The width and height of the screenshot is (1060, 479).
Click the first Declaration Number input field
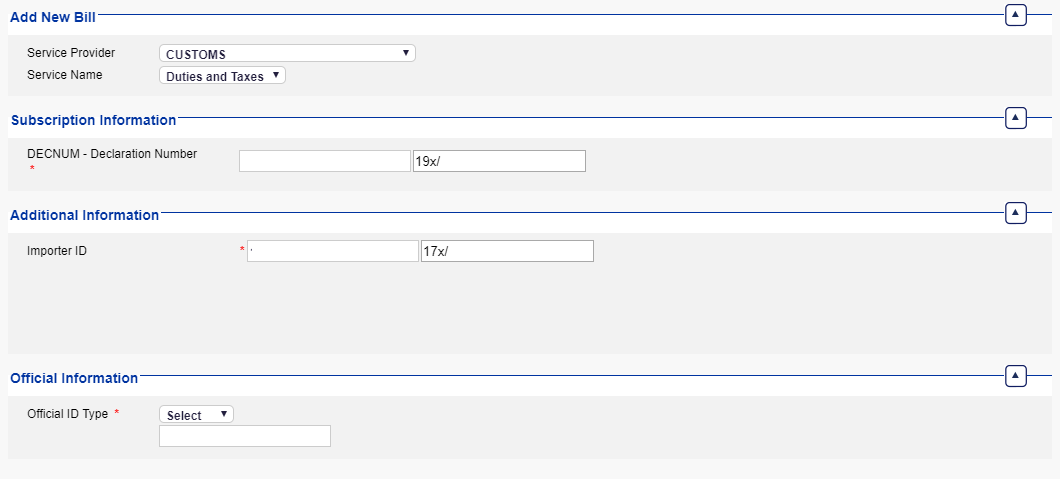[324, 161]
